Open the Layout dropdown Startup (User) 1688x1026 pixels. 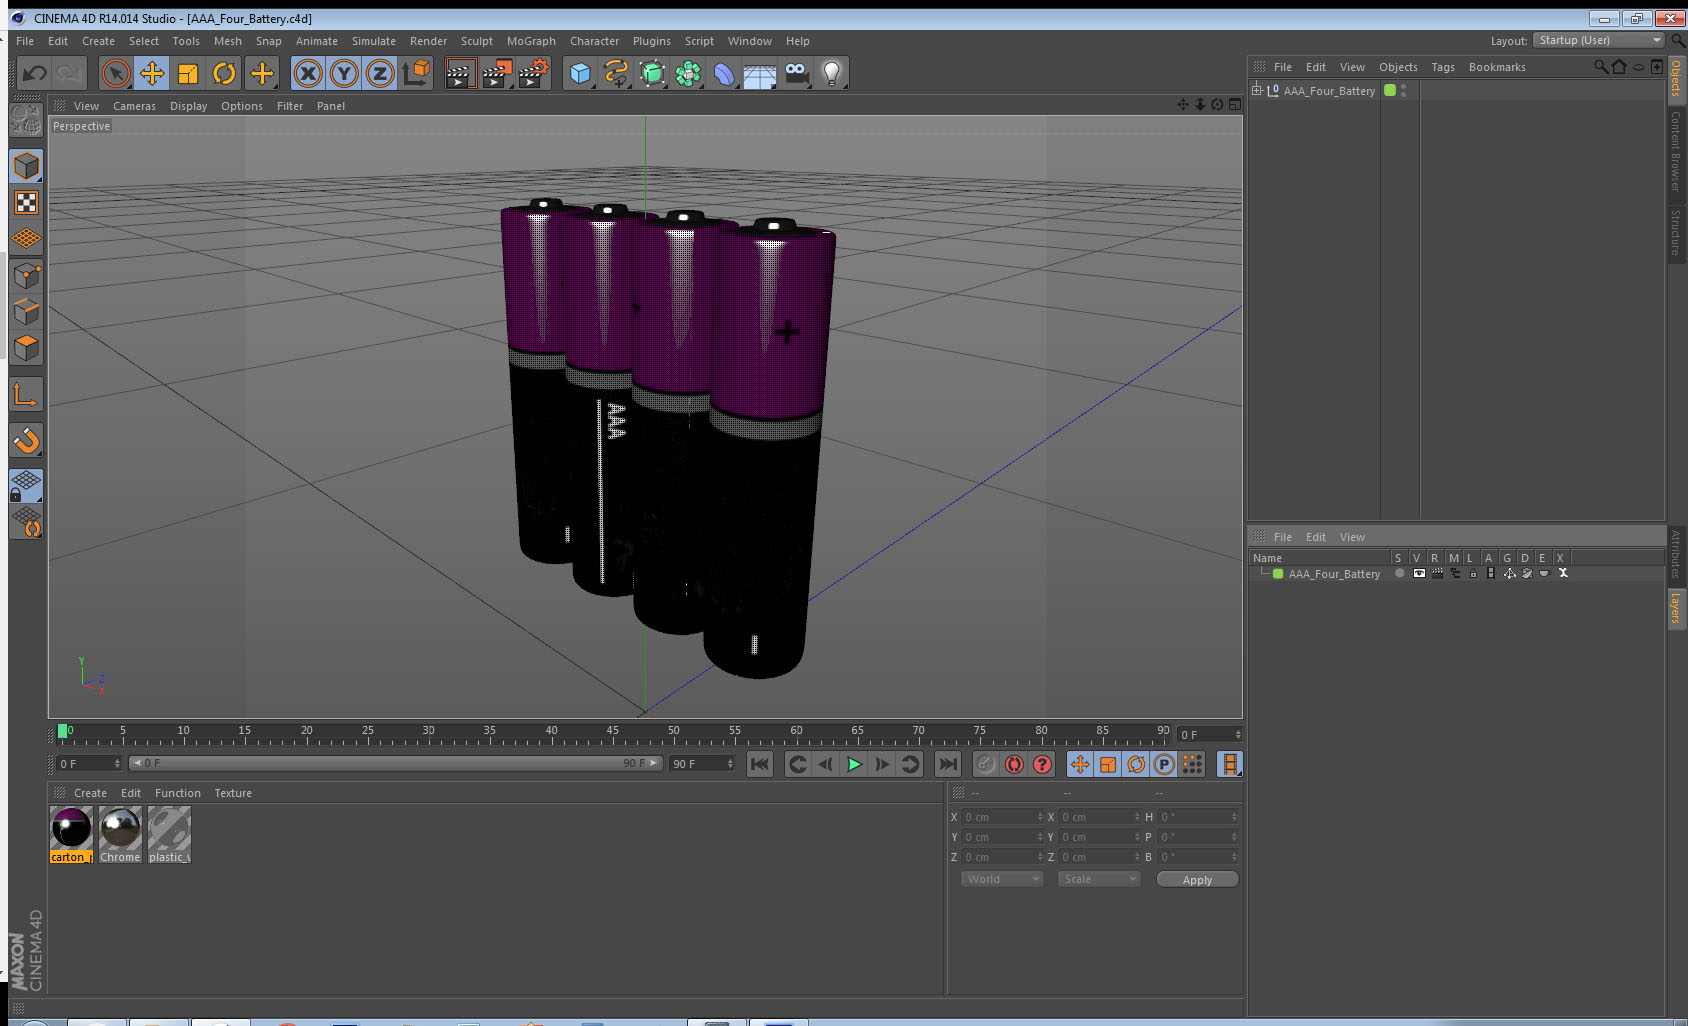pyautogui.click(x=1599, y=40)
